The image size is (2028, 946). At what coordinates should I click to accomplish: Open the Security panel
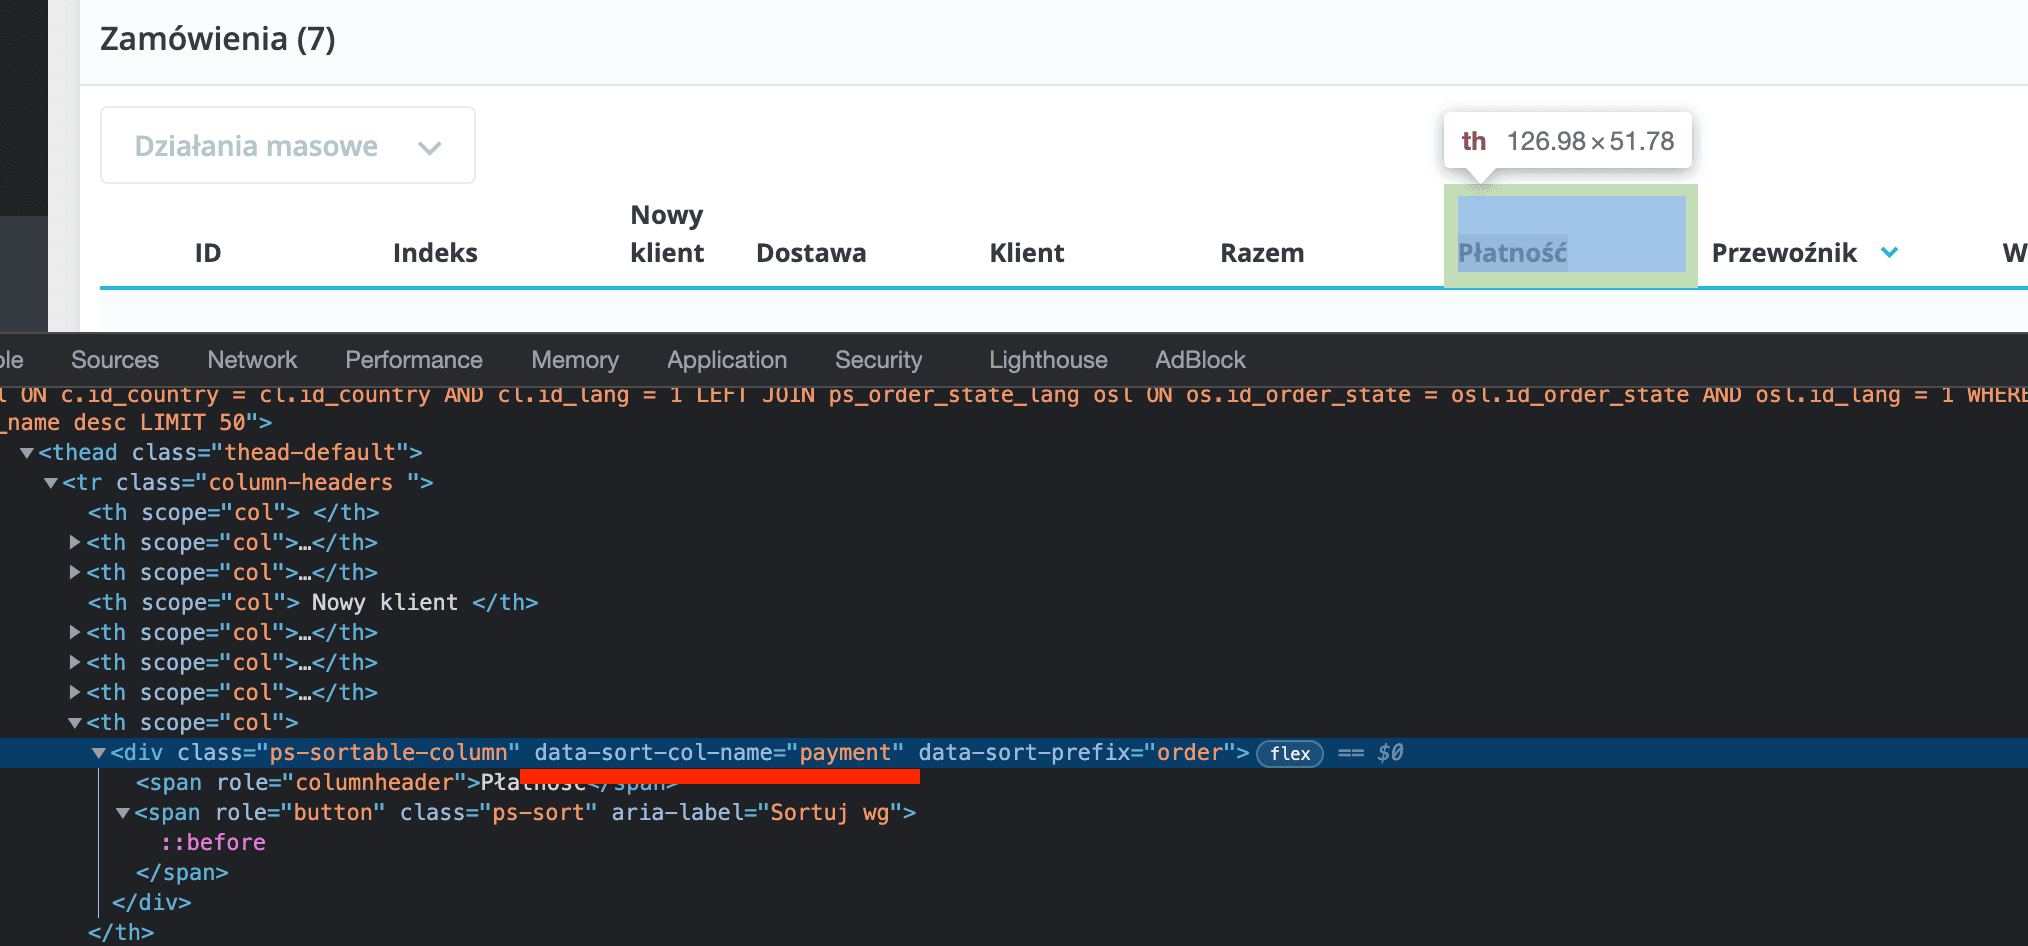[x=878, y=359]
